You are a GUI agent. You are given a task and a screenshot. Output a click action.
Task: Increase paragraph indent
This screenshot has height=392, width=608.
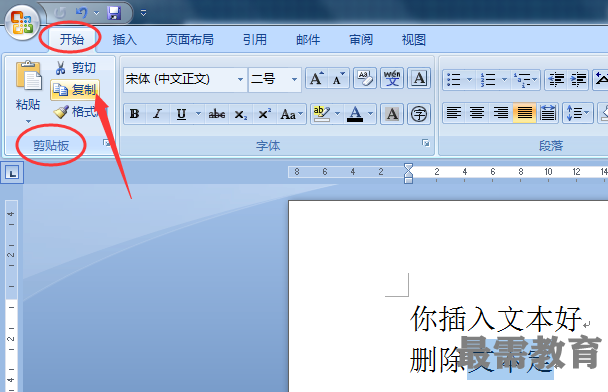click(x=578, y=80)
